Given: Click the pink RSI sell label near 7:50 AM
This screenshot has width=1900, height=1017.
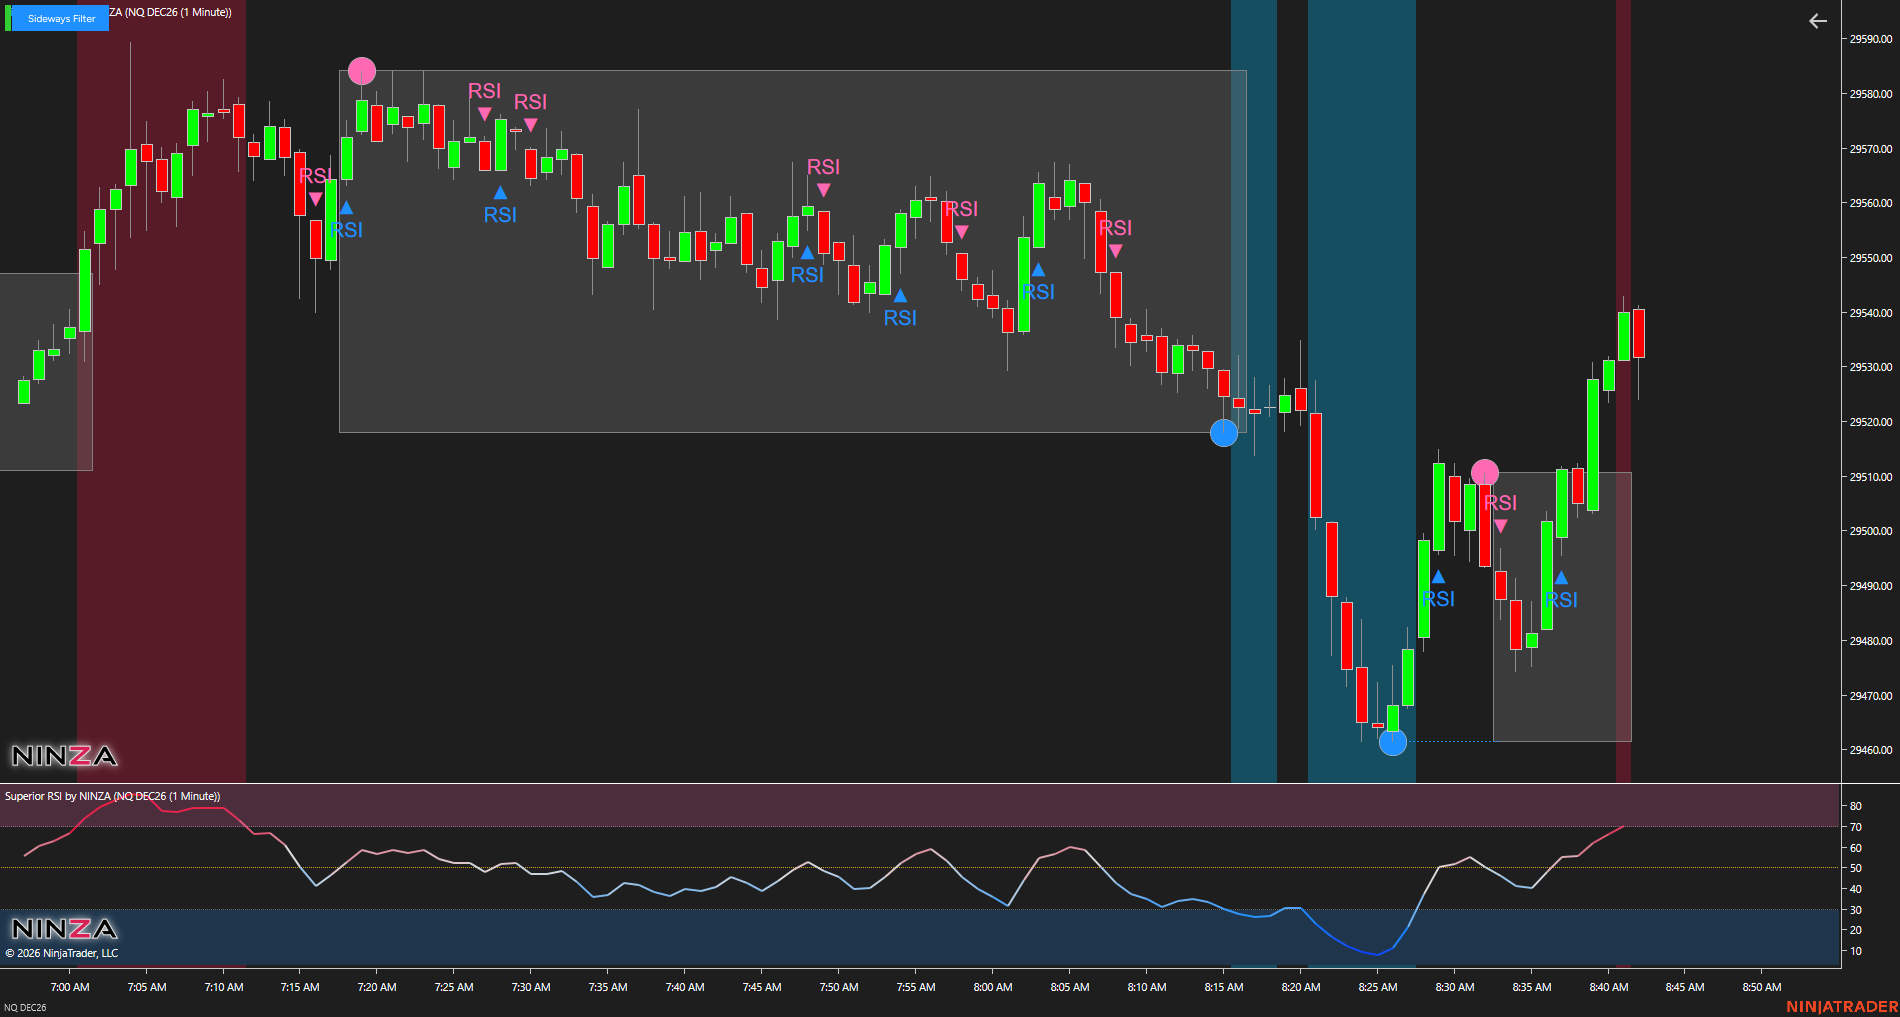Looking at the screenshot, I should click(x=823, y=167).
